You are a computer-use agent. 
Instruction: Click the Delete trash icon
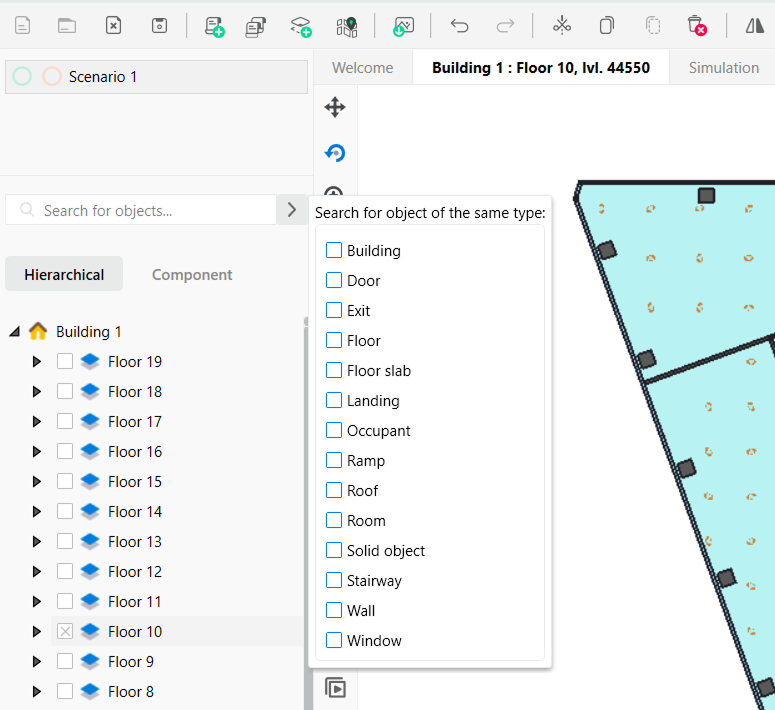(x=696, y=26)
